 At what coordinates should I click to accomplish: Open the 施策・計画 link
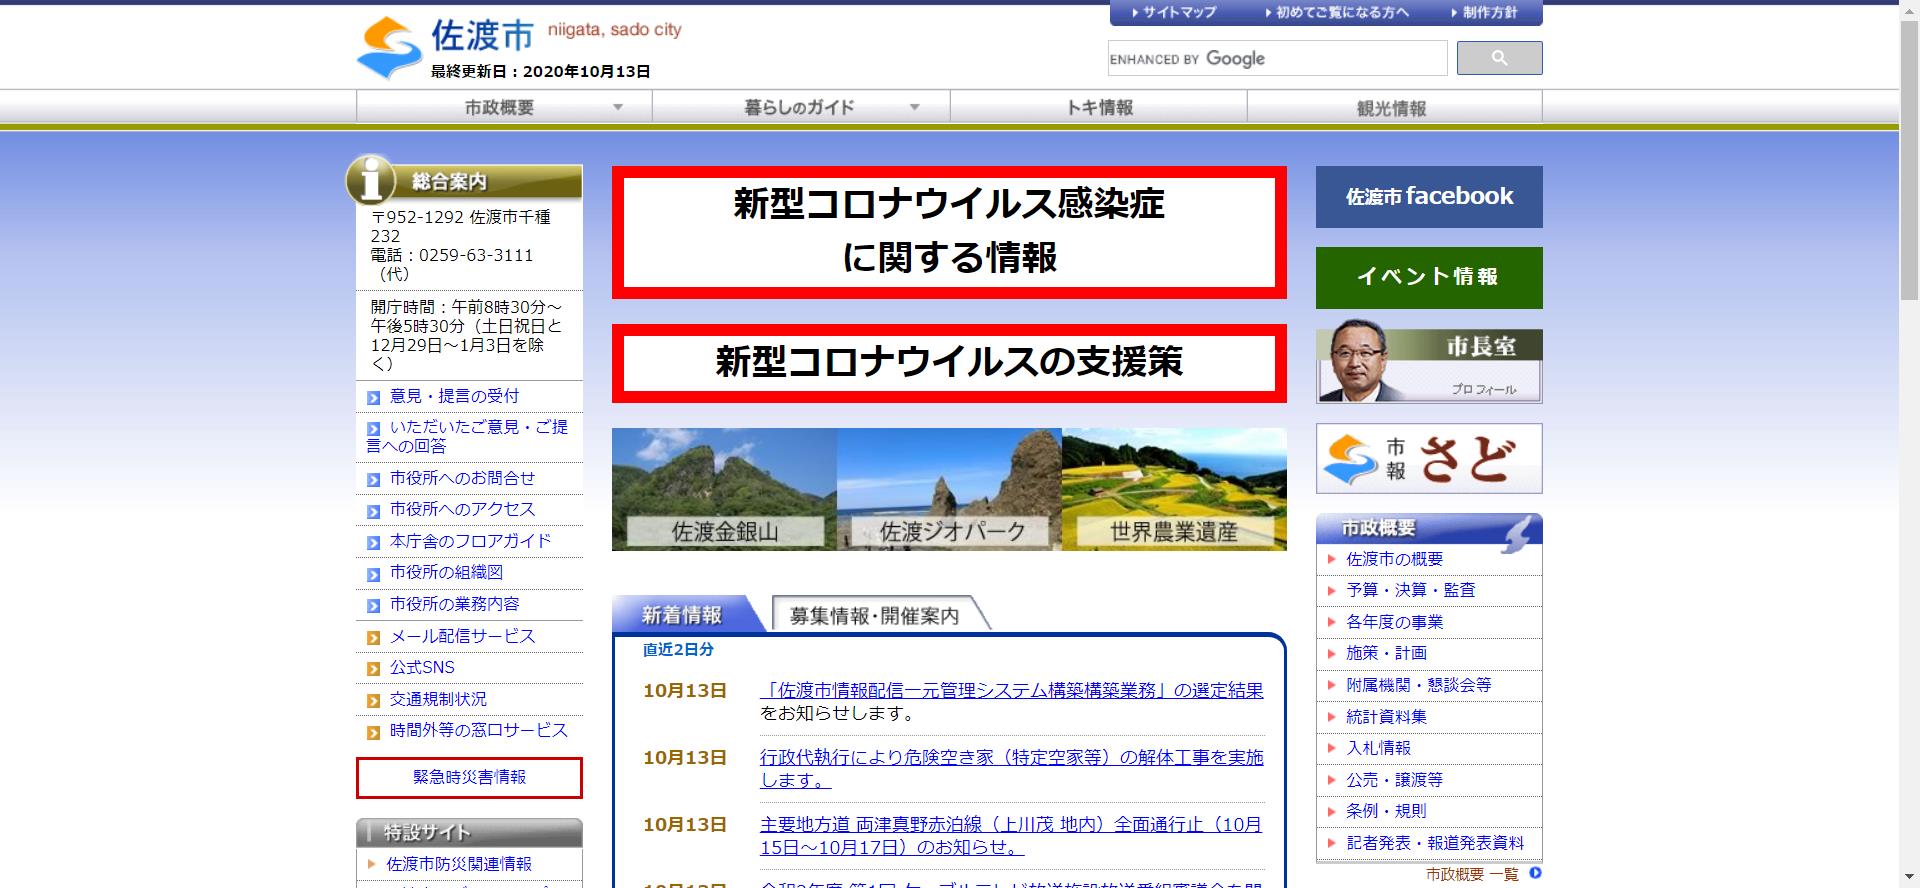1387,653
